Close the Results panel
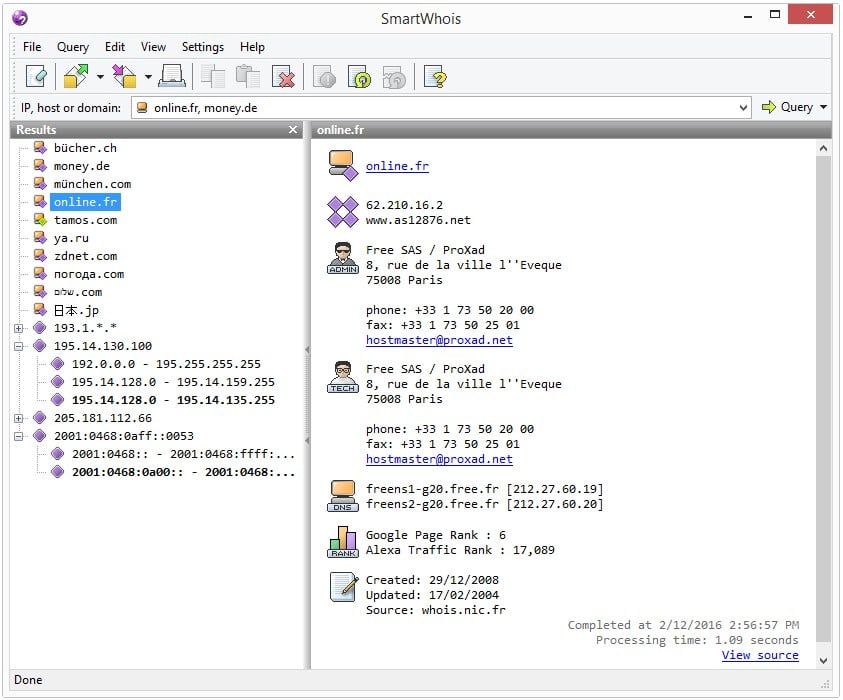The width and height of the screenshot is (843, 700). (293, 130)
